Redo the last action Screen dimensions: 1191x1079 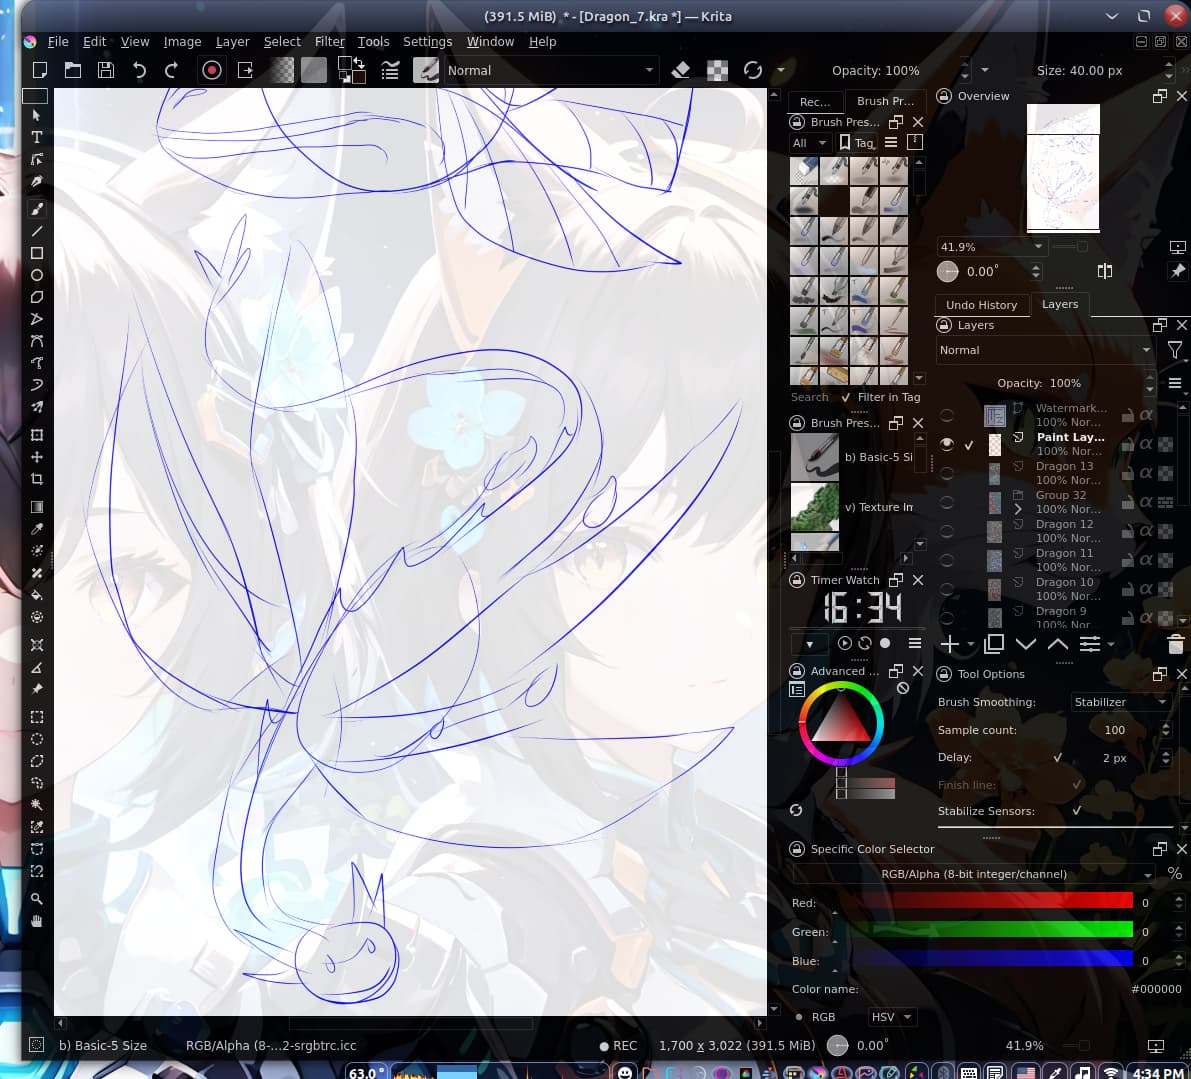point(172,71)
